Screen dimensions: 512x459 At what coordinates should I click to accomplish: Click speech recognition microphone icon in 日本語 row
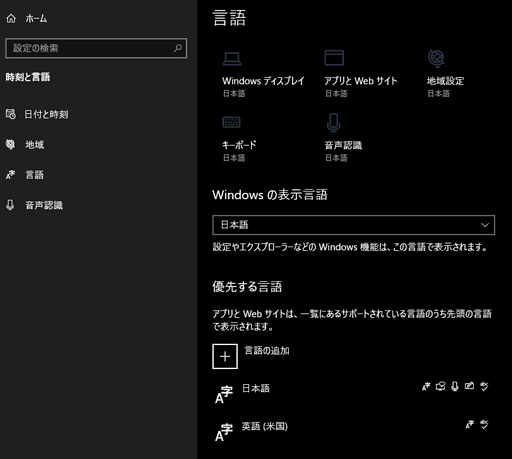[x=455, y=386]
